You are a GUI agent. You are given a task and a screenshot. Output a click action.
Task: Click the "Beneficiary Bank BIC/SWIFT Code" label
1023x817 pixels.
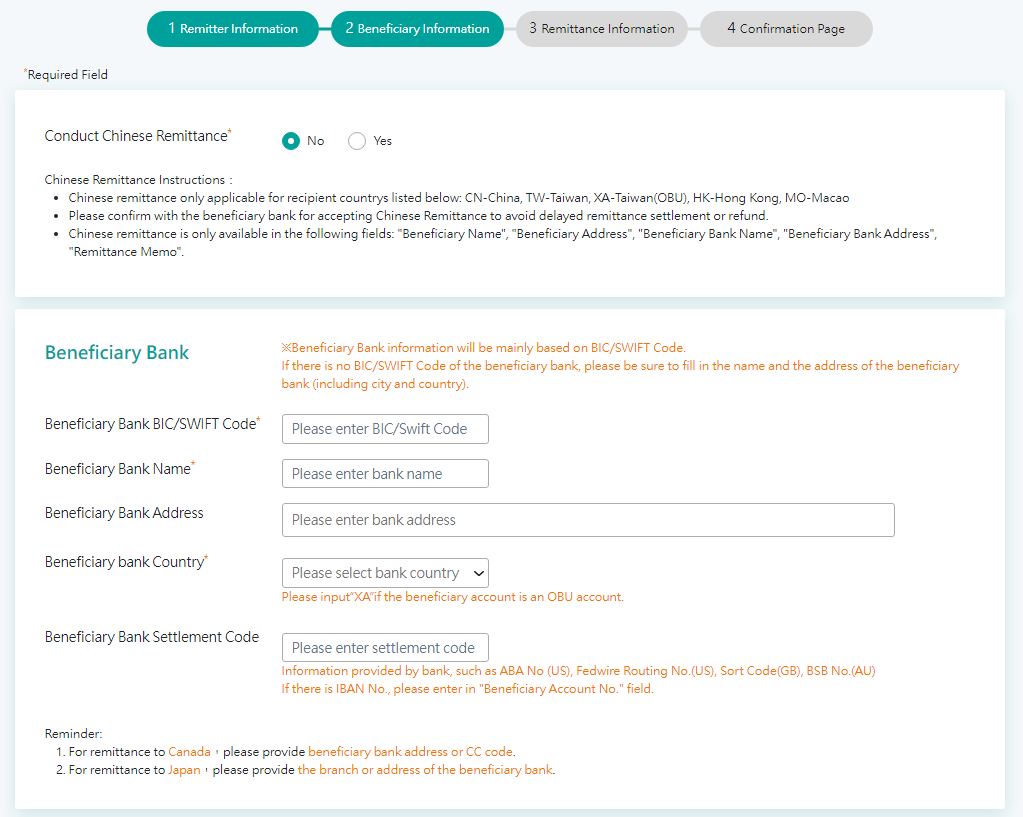pos(150,424)
